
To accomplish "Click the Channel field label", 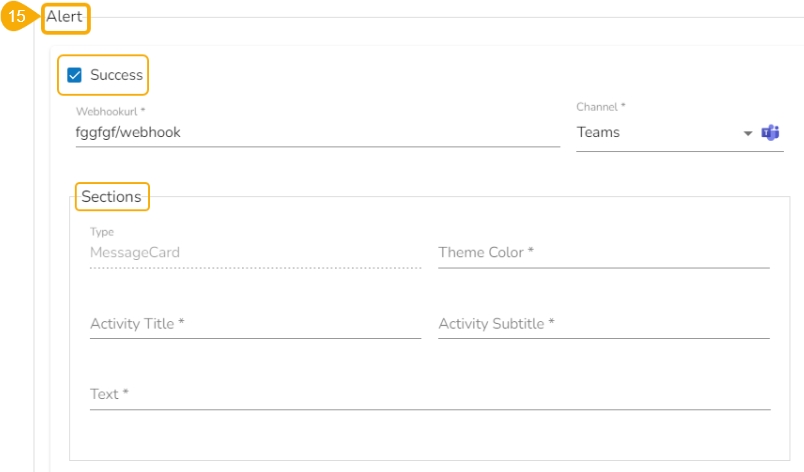I will coord(601,107).
